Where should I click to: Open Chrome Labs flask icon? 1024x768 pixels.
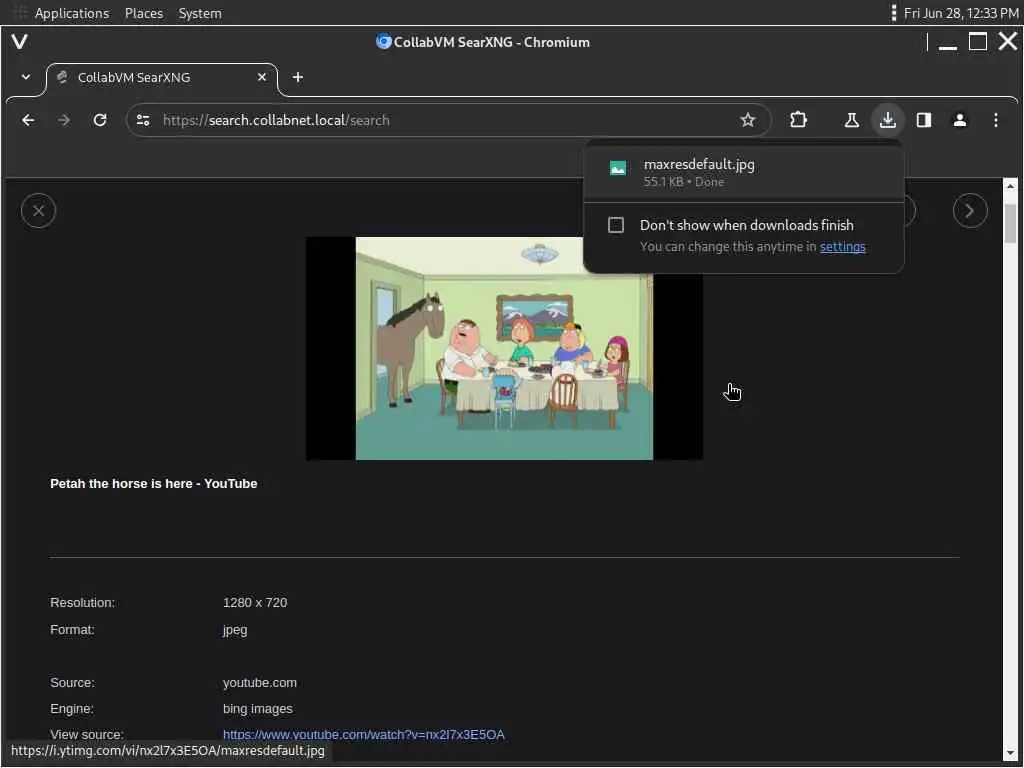[852, 120]
